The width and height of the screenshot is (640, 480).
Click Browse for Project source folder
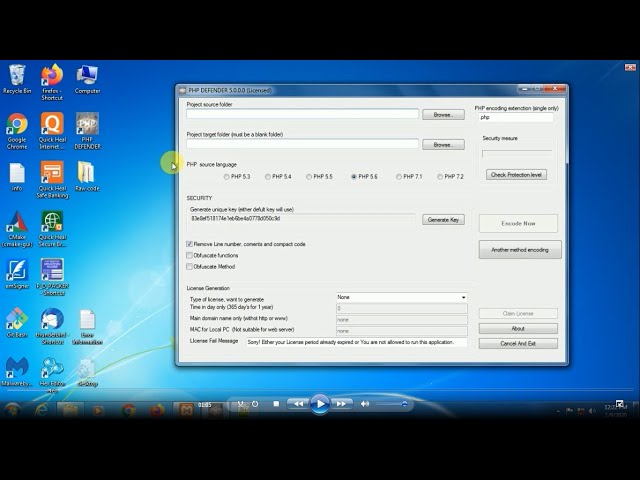pyautogui.click(x=443, y=115)
